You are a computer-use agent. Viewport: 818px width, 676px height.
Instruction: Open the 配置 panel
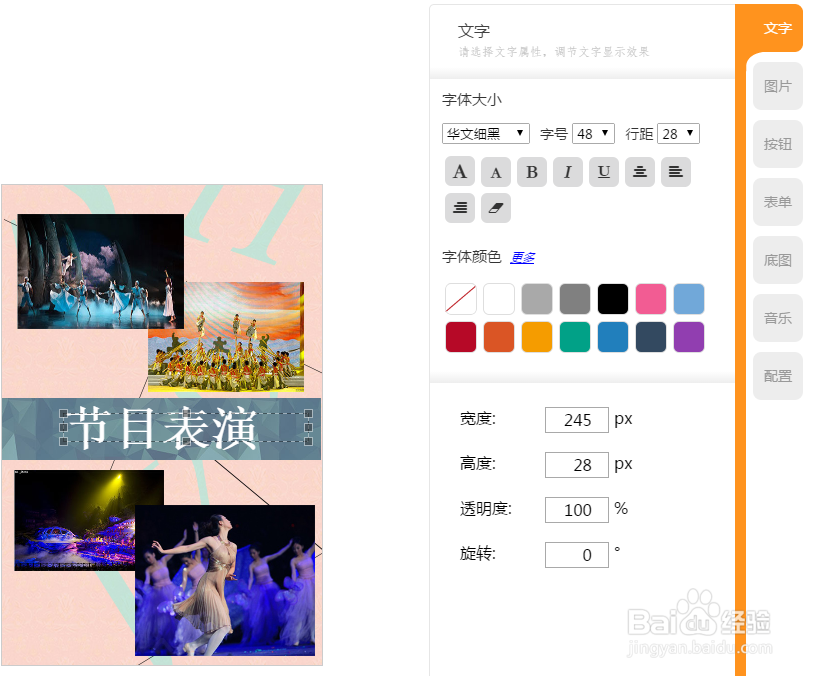tap(778, 376)
